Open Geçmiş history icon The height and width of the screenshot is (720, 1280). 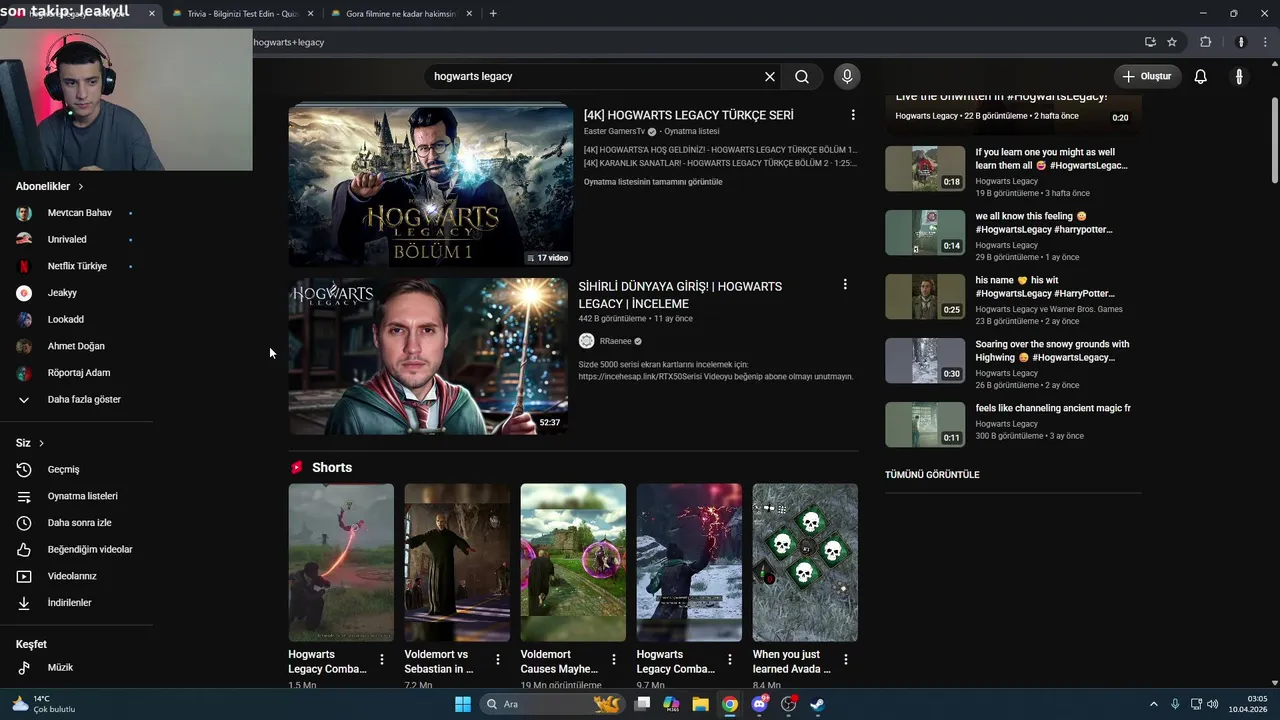(x=24, y=469)
